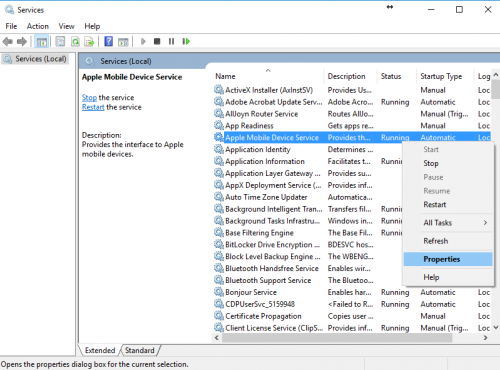
Task: Open the Action menu
Action: (x=38, y=26)
